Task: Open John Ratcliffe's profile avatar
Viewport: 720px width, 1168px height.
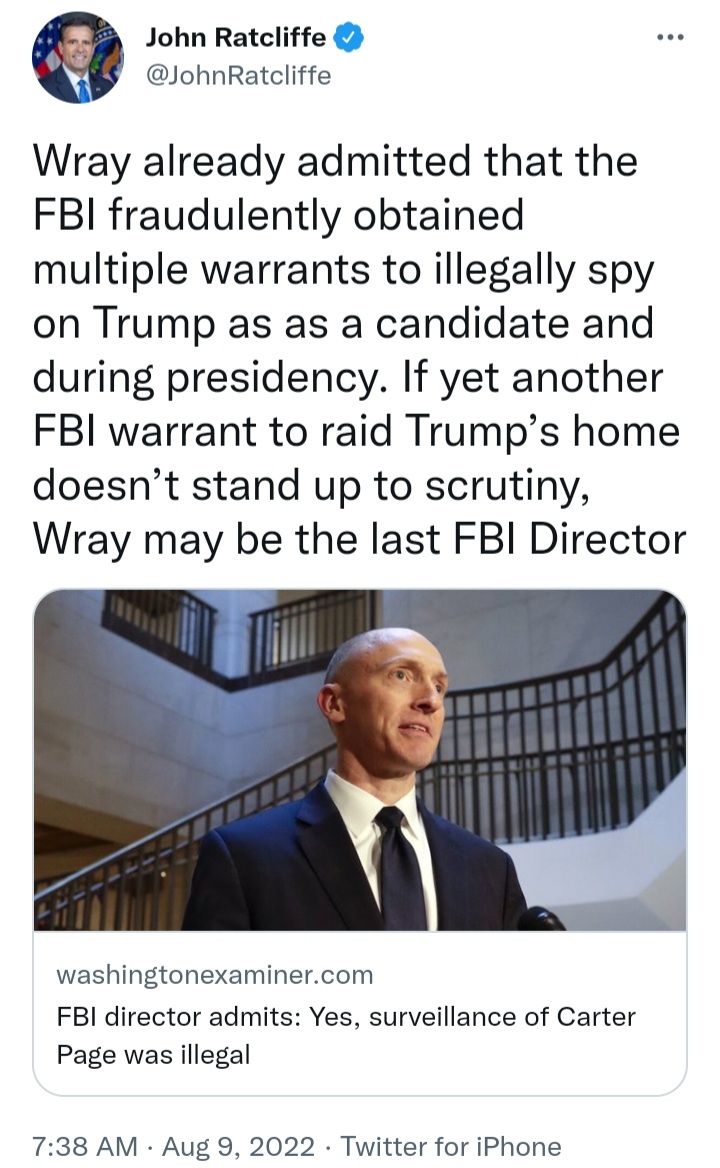Action: pyautogui.click(x=77, y=57)
